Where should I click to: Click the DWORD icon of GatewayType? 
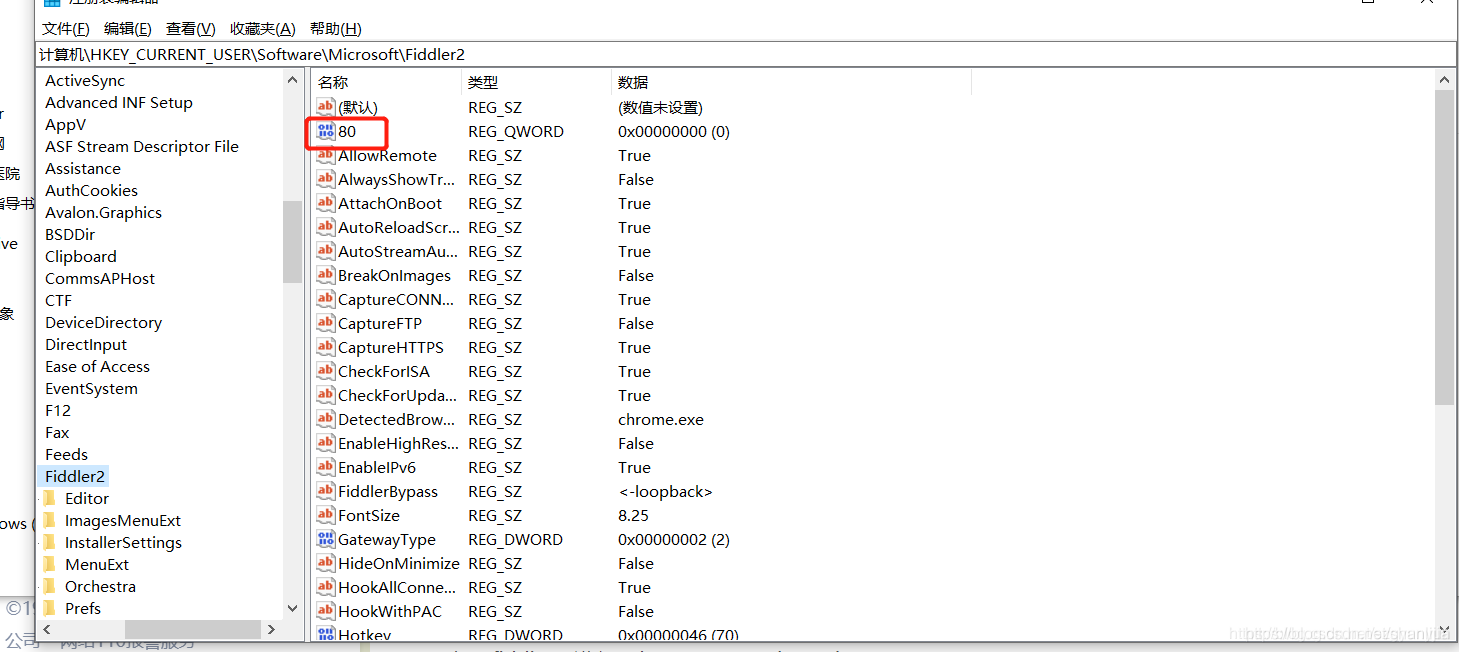(325, 539)
